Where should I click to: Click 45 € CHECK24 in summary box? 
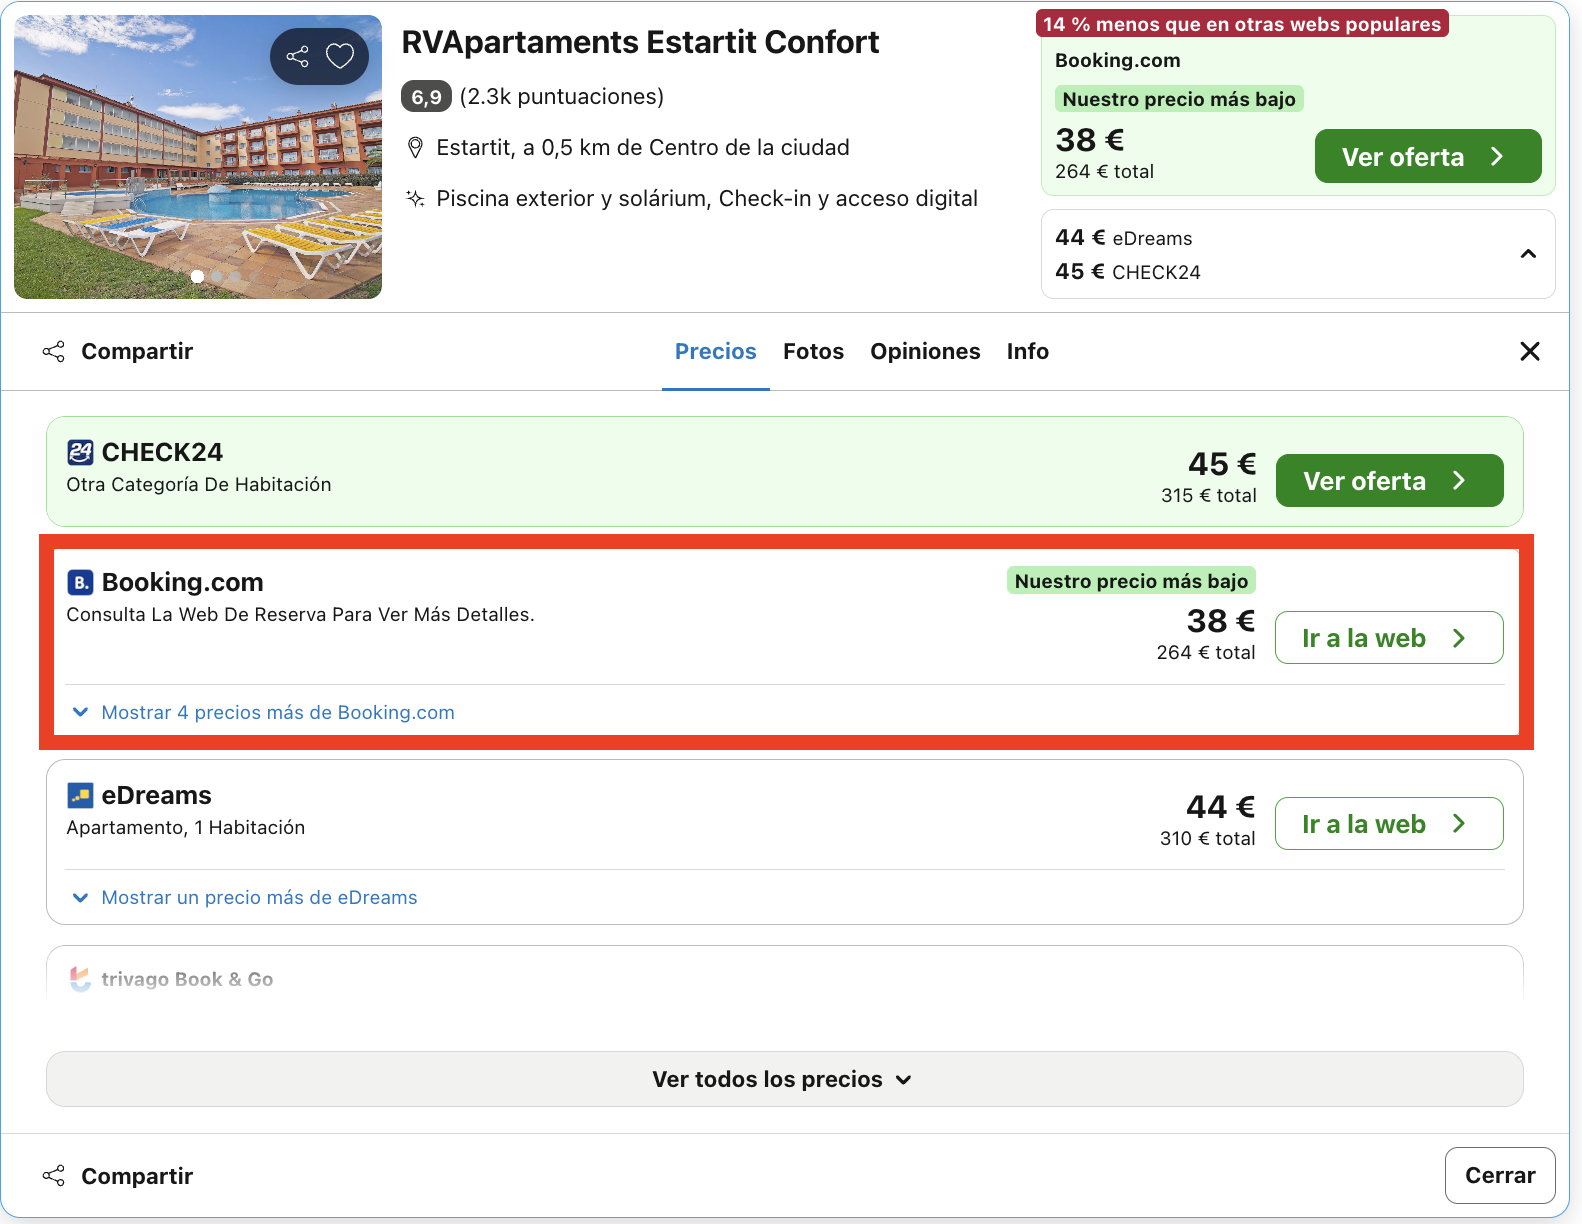pyautogui.click(x=1127, y=272)
